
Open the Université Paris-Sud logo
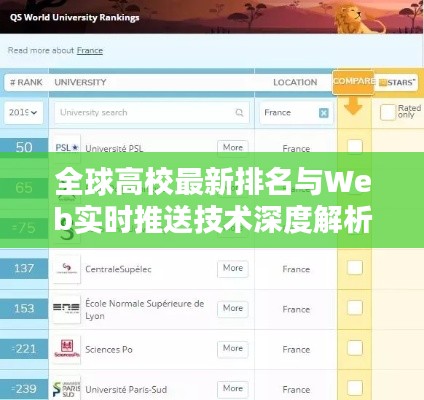pyautogui.click(x=67, y=389)
